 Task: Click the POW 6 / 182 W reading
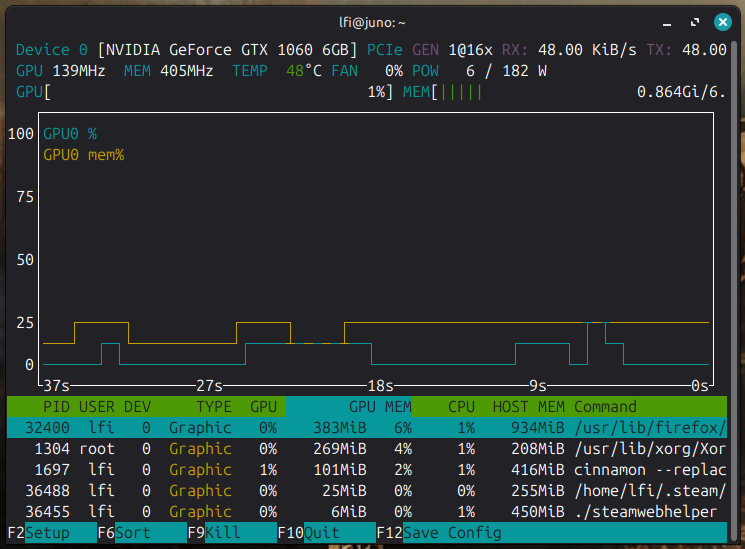tap(479, 71)
